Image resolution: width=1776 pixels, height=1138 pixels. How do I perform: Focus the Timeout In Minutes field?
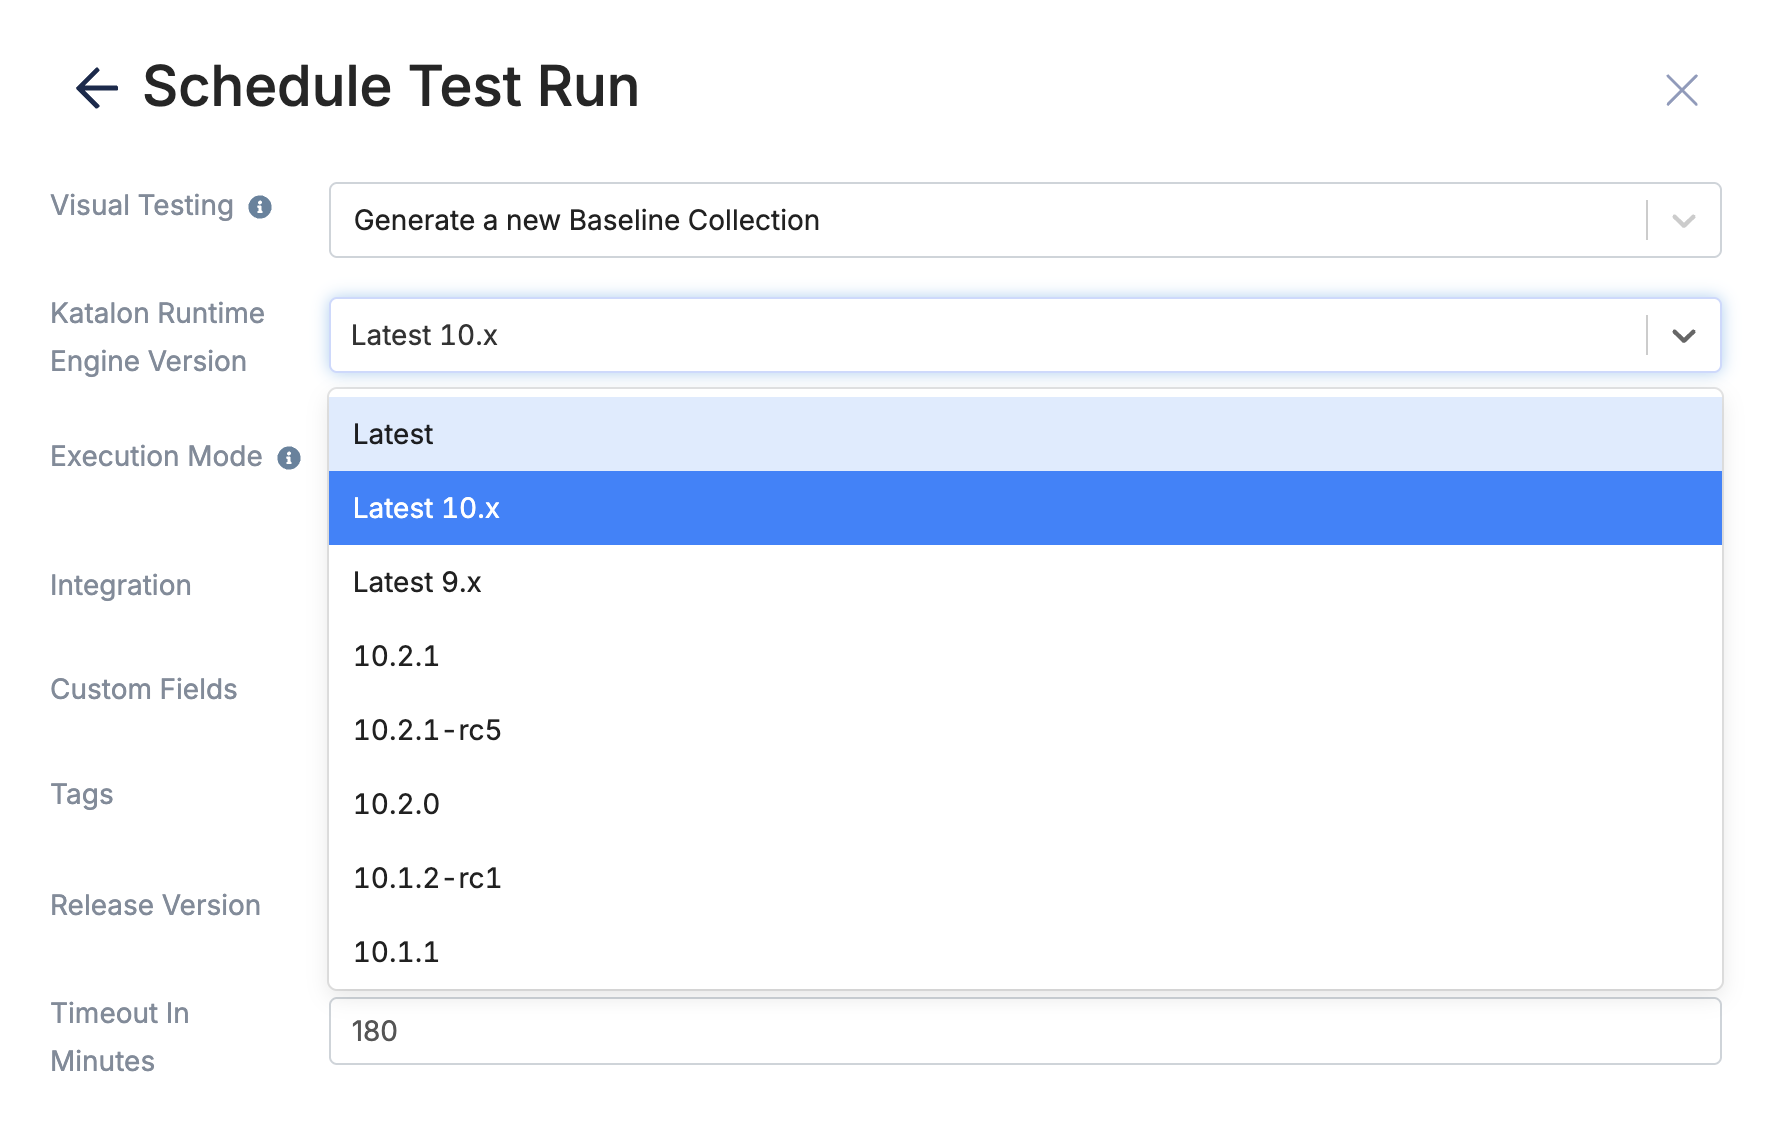pos(1025,1031)
